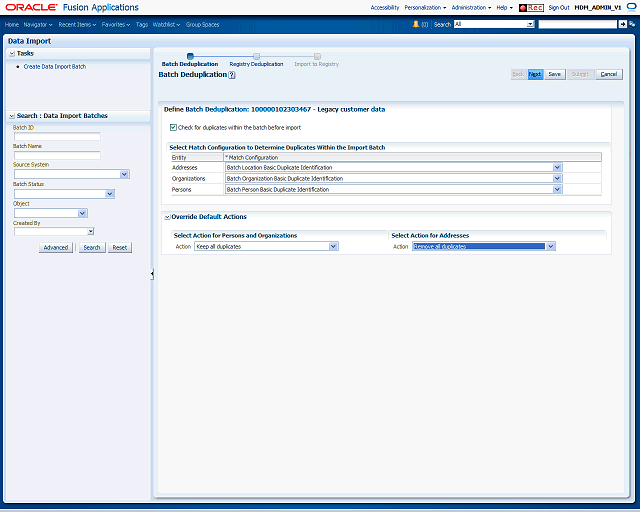Open Organizations match configuration dropdown
Image resolution: width=640 pixels, height=512 pixels.
[558, 178]
